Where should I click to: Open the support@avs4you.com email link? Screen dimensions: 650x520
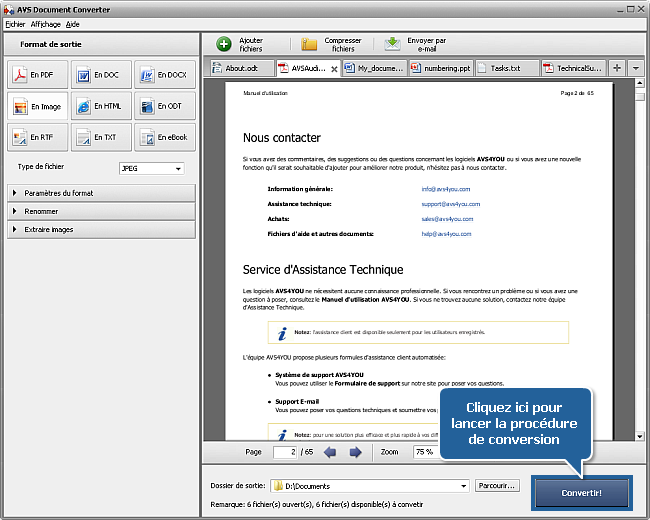click(x=451, y=204)
